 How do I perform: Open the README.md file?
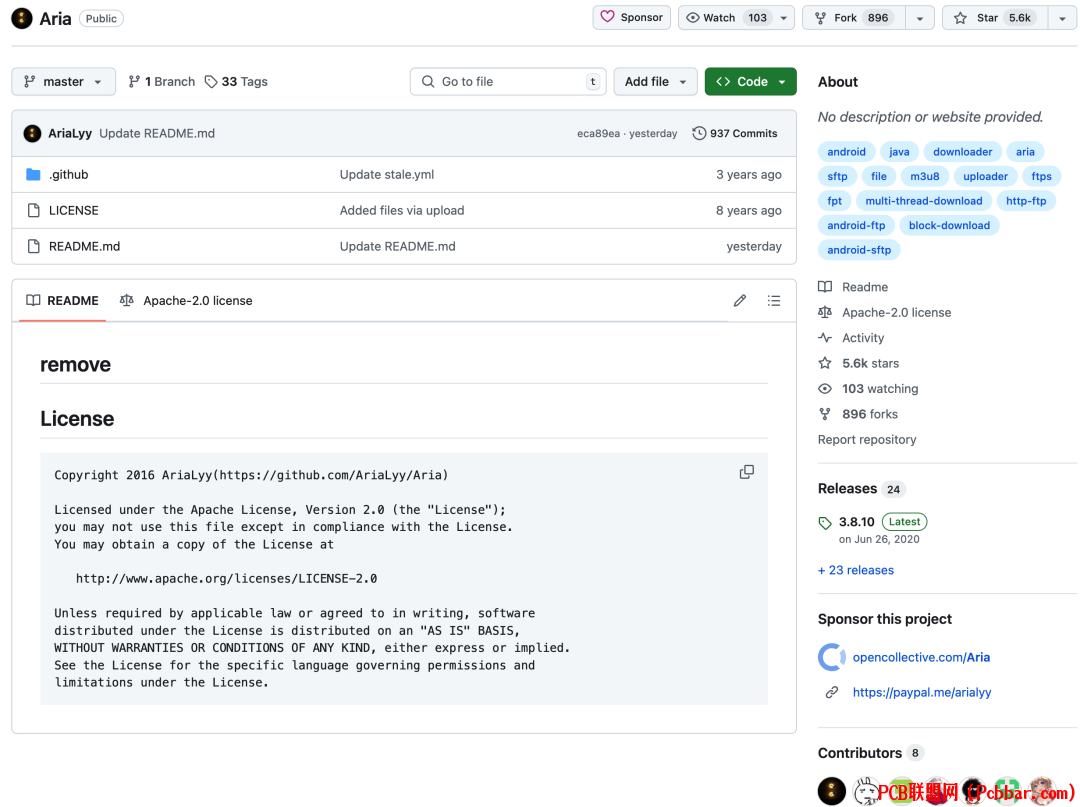click(85, 247)
